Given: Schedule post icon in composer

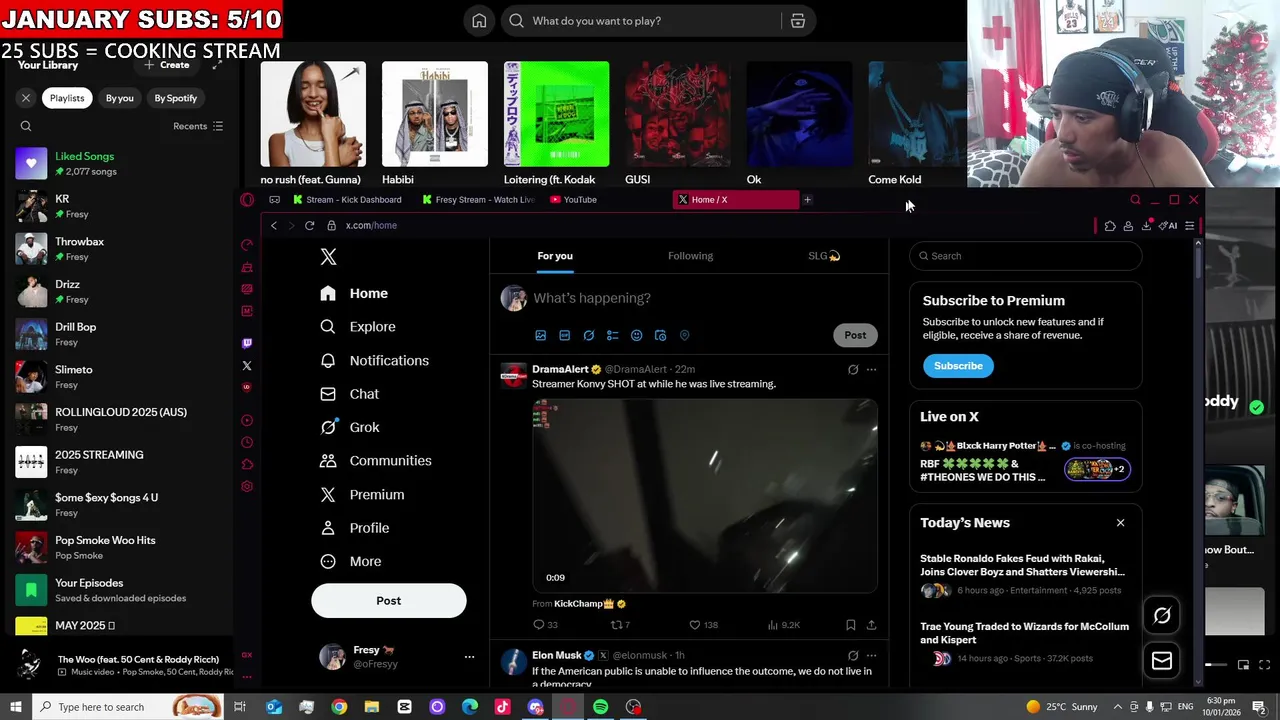Looking at the screenshot, I should coord(661,335).
